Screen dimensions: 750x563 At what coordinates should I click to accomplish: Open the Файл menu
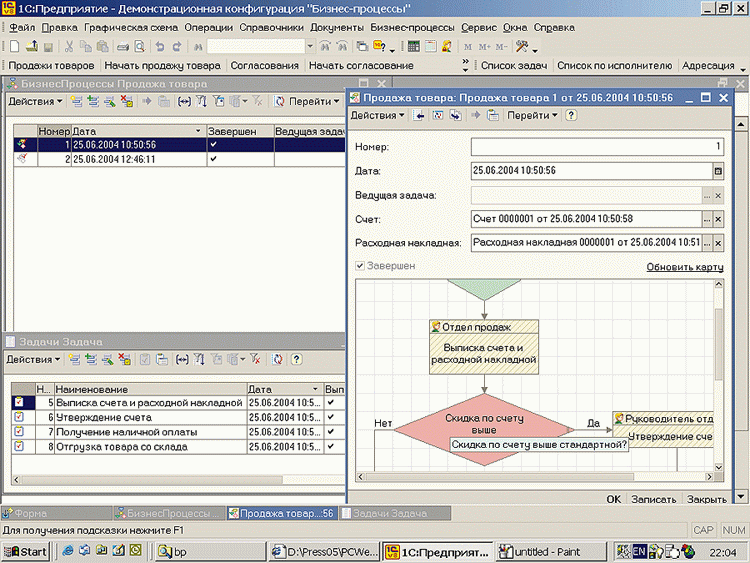pos(22,27)
